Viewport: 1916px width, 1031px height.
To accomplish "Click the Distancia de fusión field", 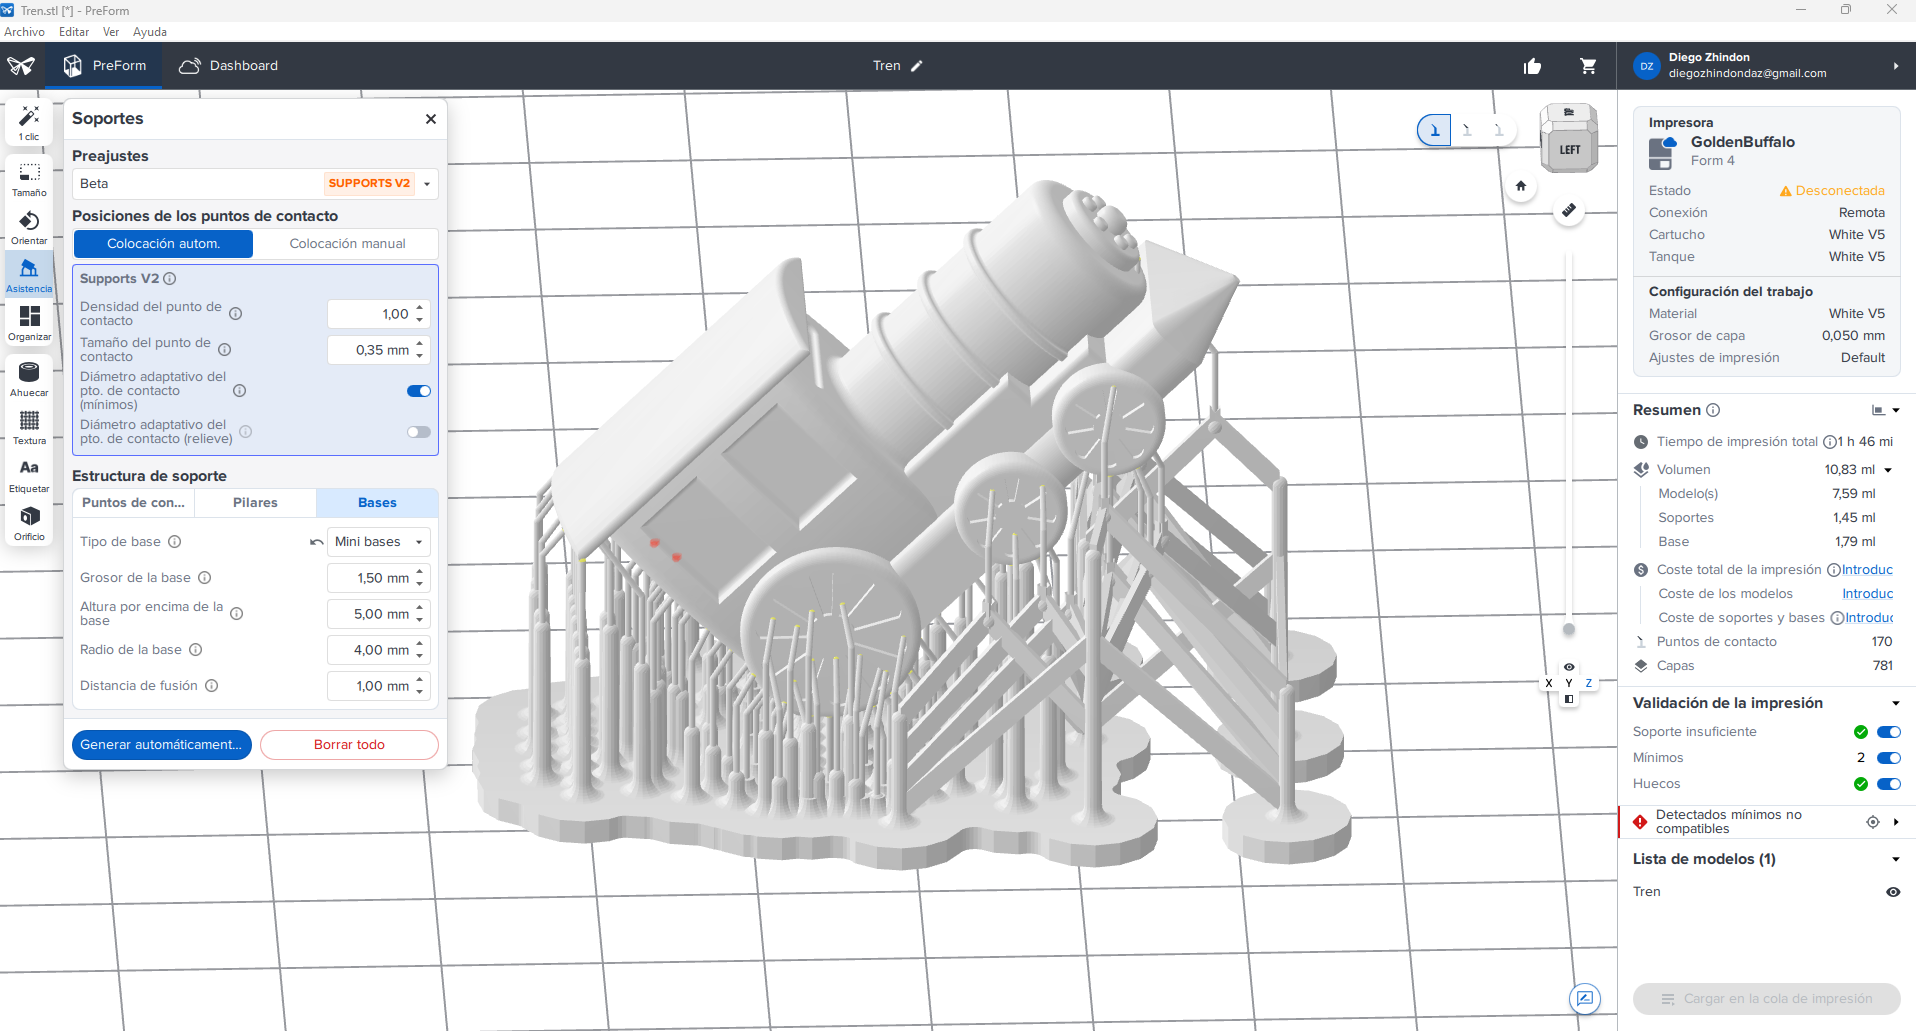I will pos(379,686).
